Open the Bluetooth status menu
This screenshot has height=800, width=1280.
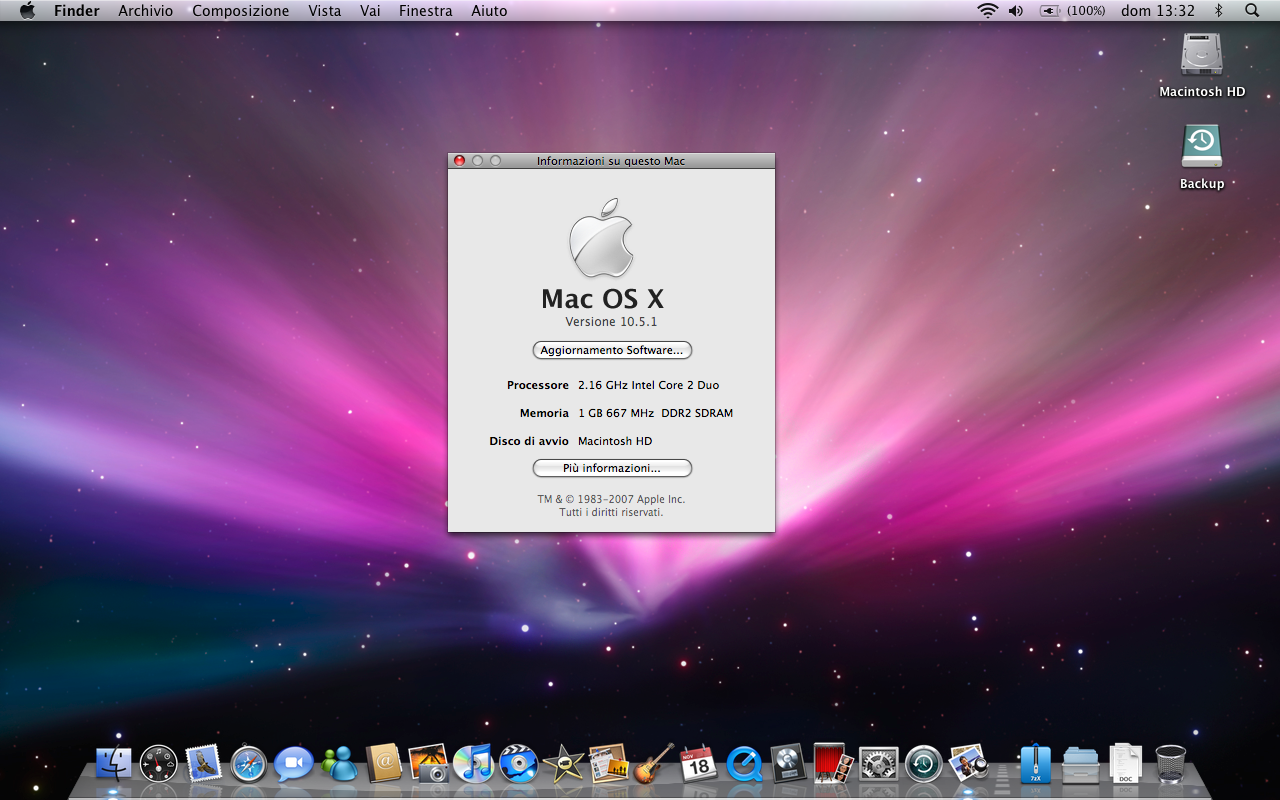[1218, 11]
